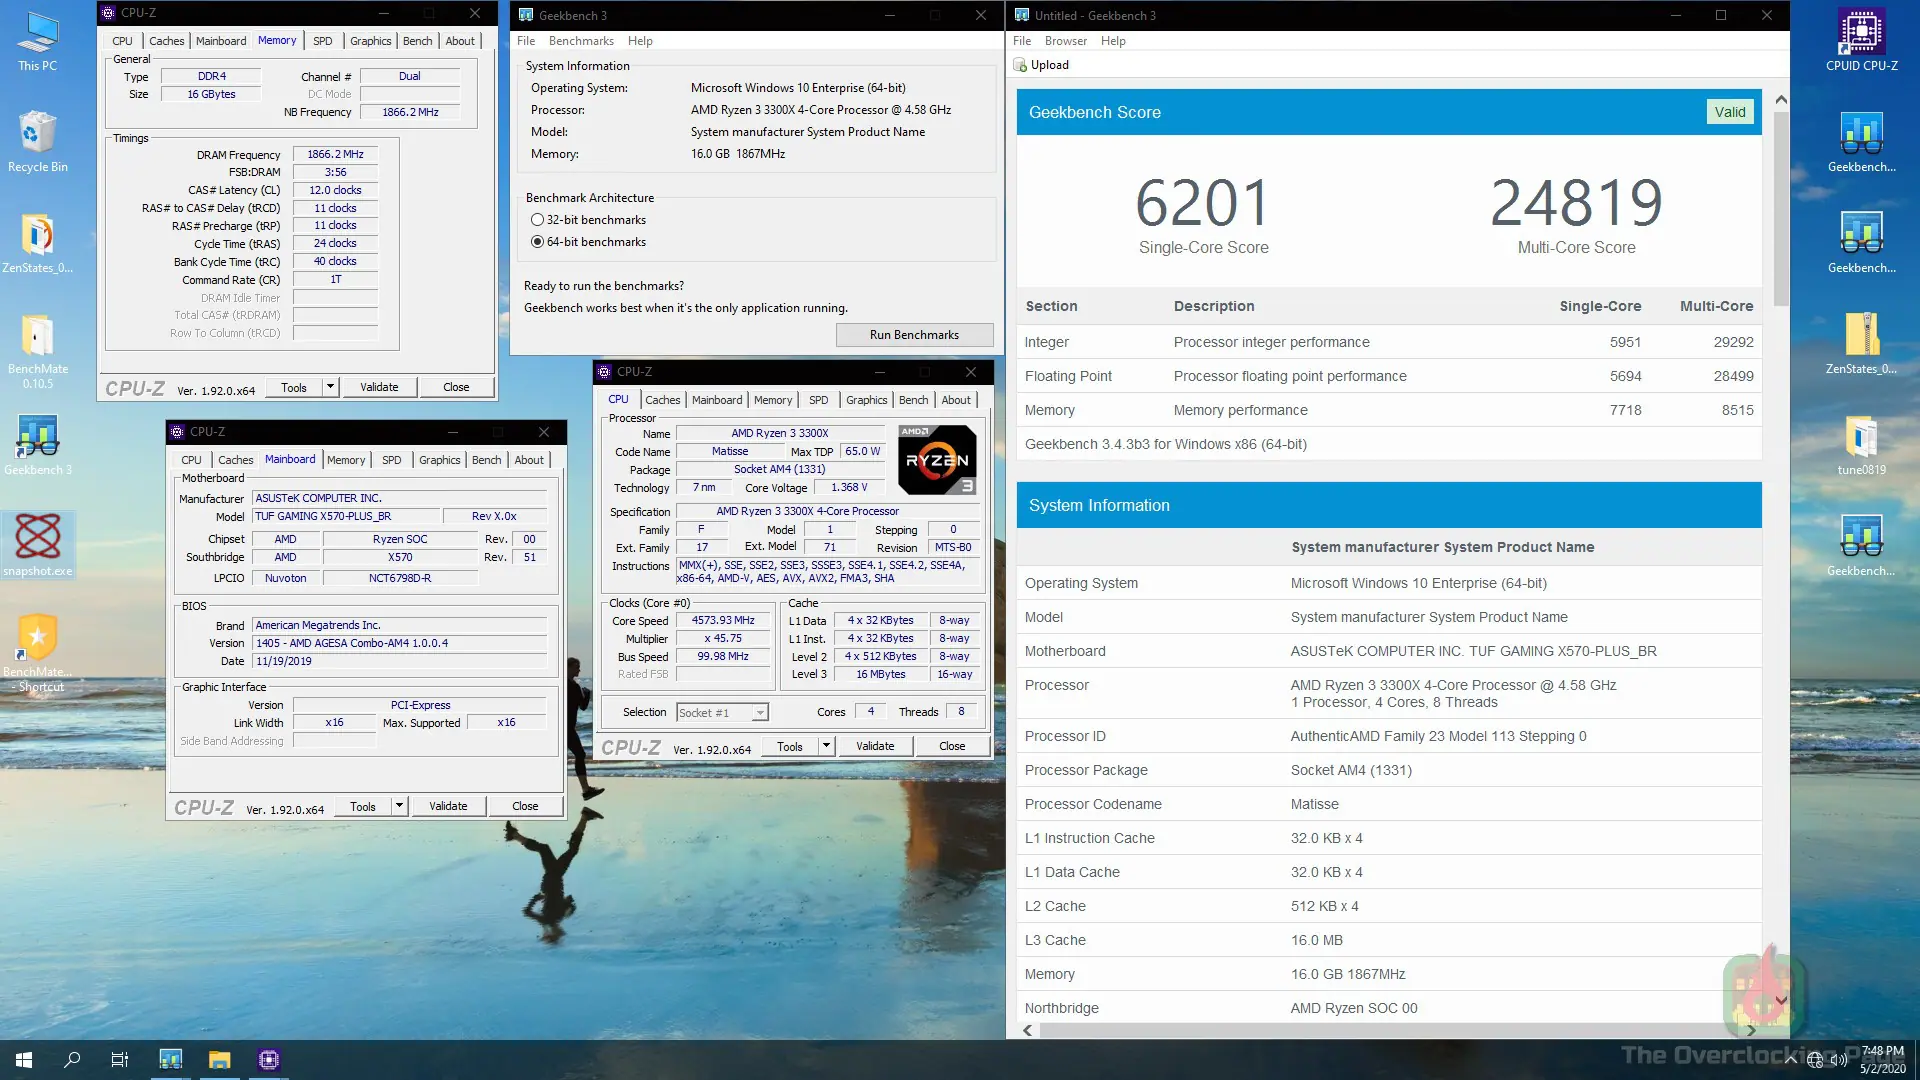The width and height of the screenshot is (1920, 1080).
Task: Open ZenStates desktop icon below Recycle Bin
Action: 37,243
